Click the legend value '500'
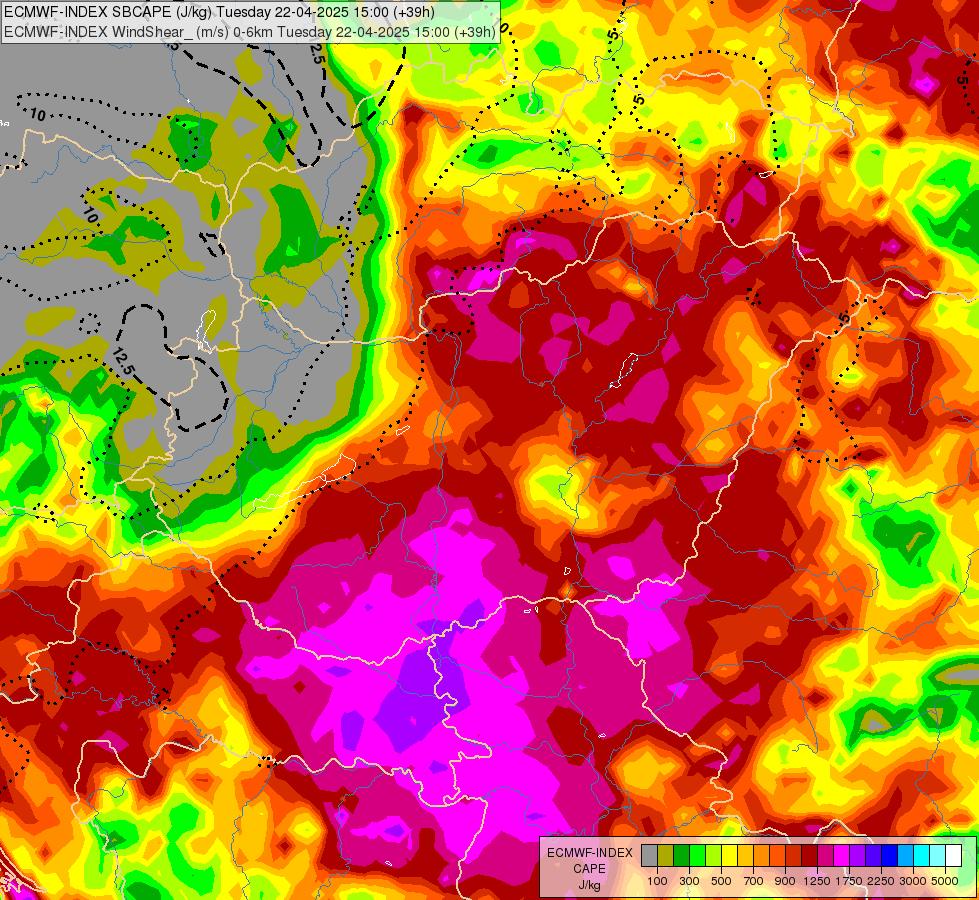Screen dimensions: 979x900 (x=721, y=881)
